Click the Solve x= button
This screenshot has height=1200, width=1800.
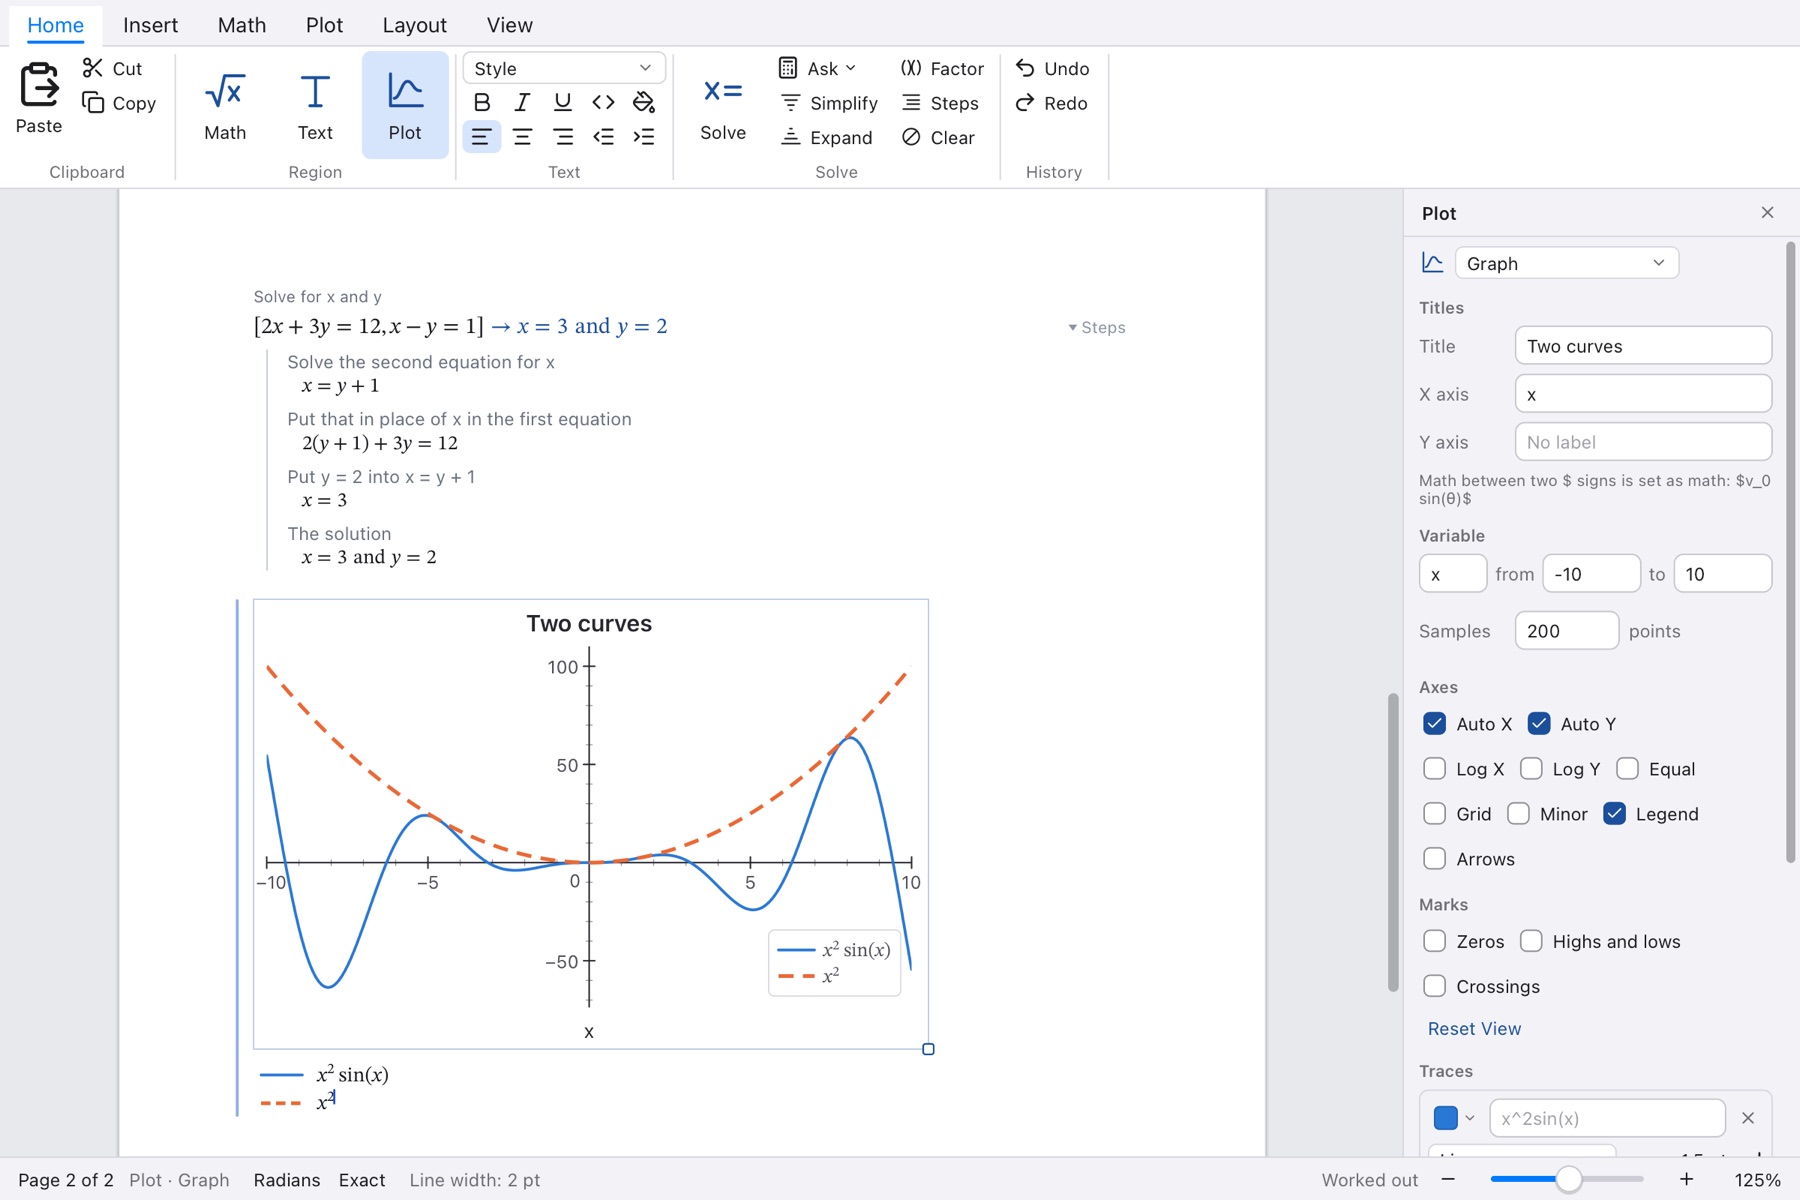coord(723,105)
